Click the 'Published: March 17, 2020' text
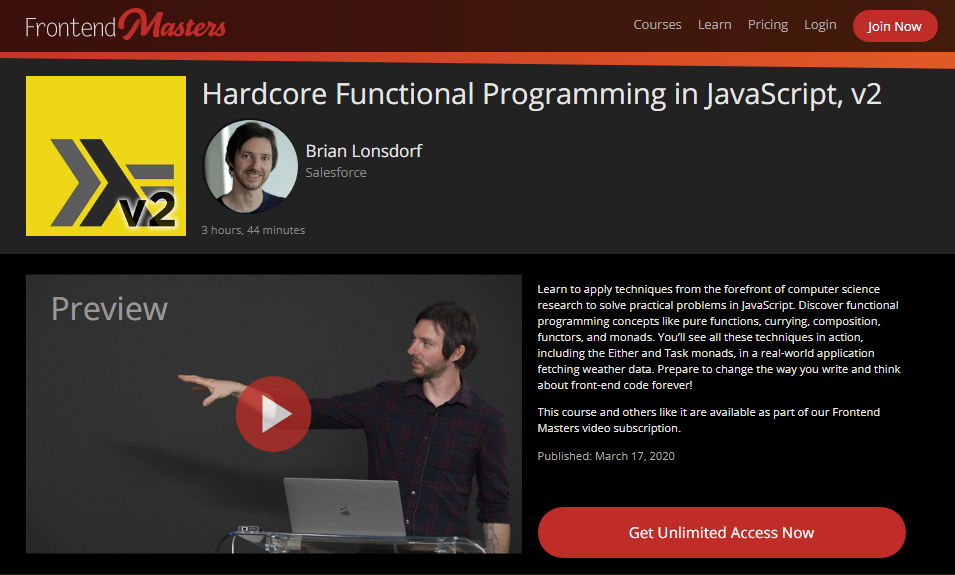Viewport: 955px width, 575px height. [606, 456]
